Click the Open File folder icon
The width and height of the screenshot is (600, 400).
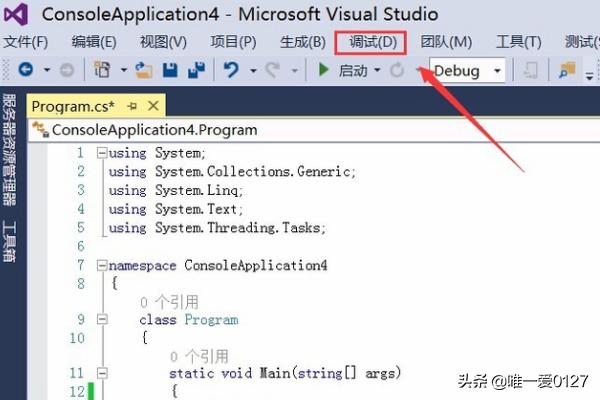coord(143,70)
